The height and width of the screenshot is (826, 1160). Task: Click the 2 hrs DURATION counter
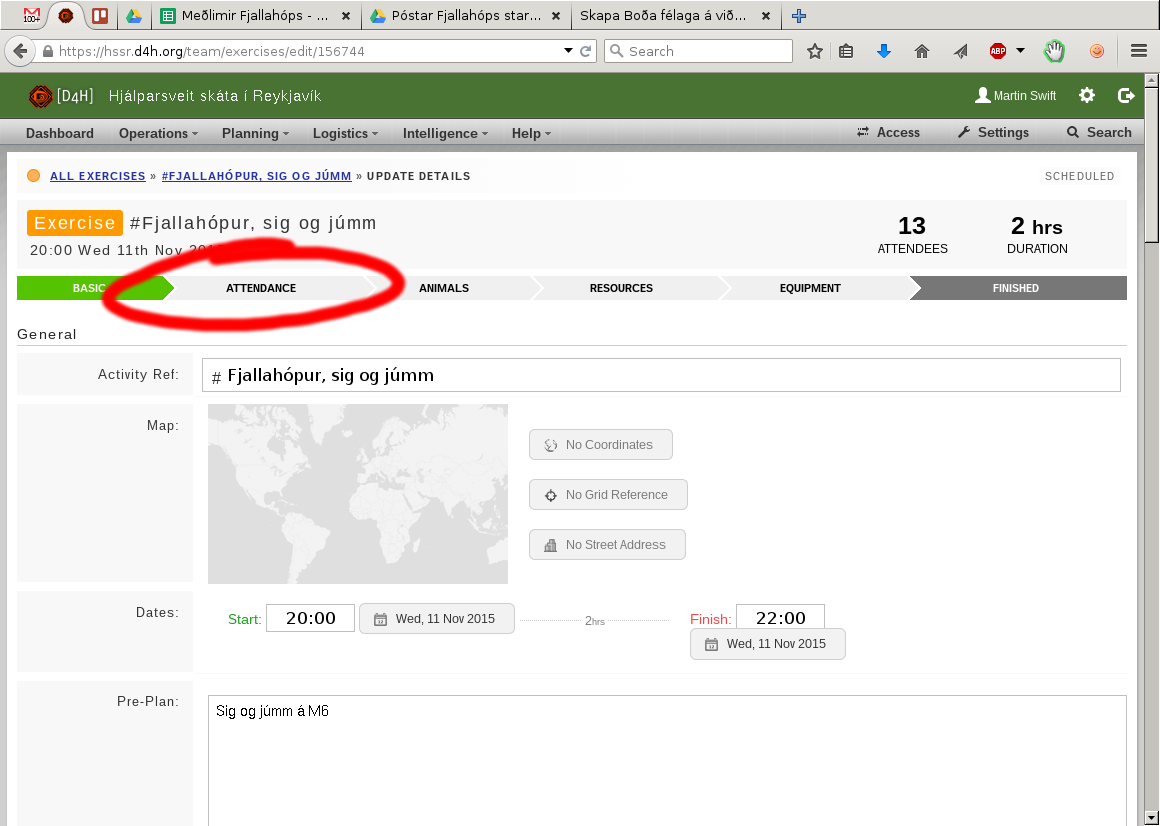point(1037,235)
